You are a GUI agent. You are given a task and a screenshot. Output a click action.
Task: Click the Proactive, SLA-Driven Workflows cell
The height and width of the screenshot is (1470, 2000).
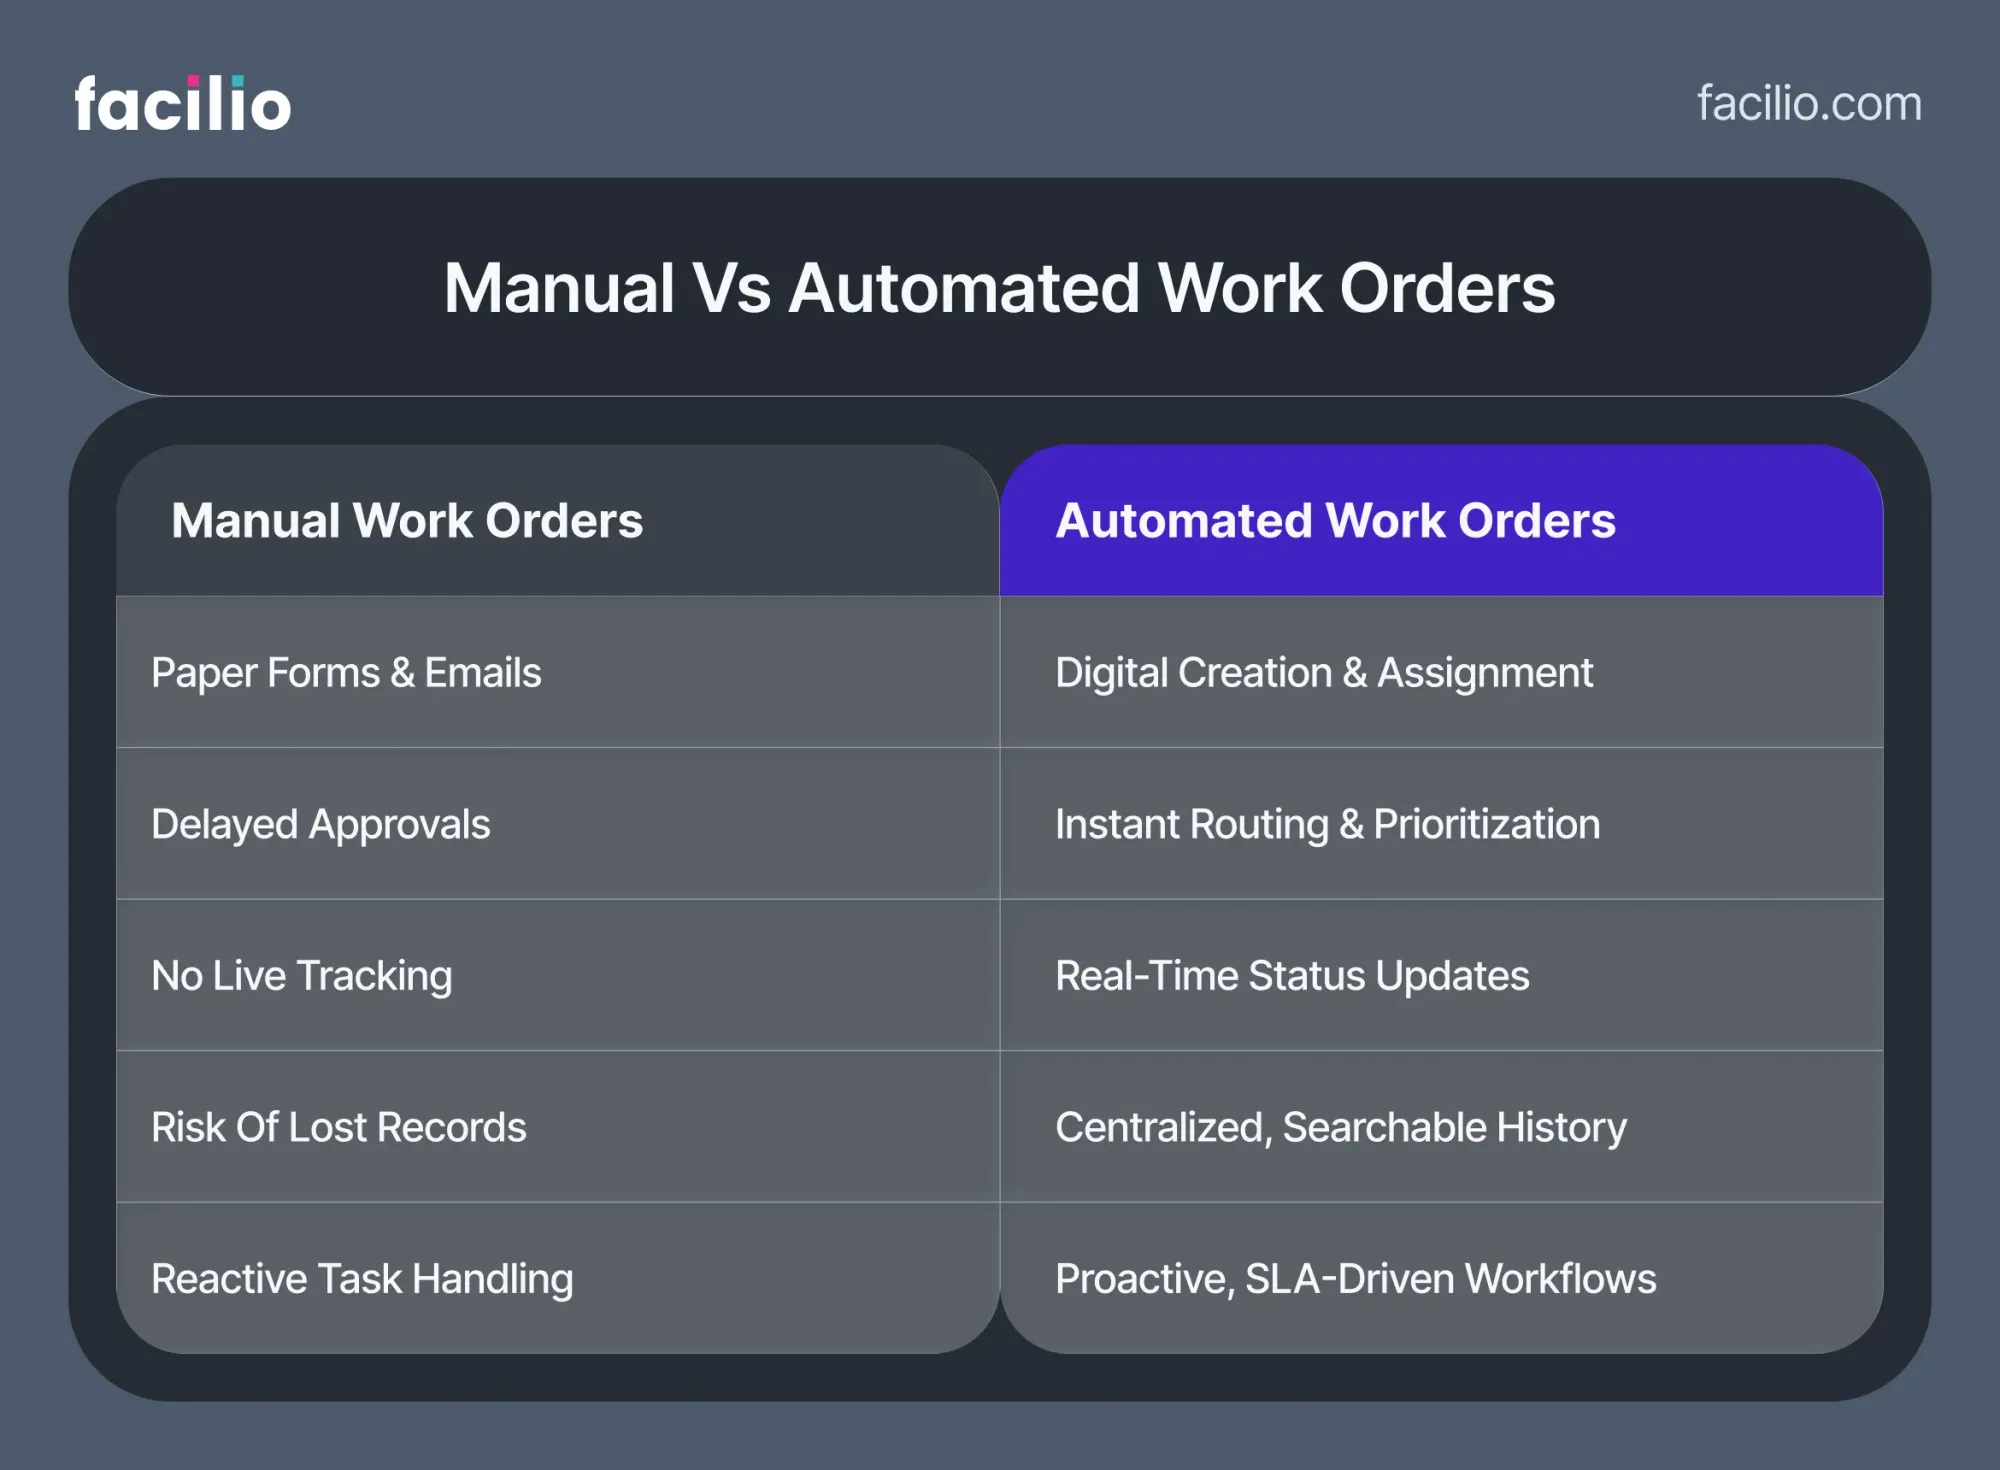click(1355, 1278)
